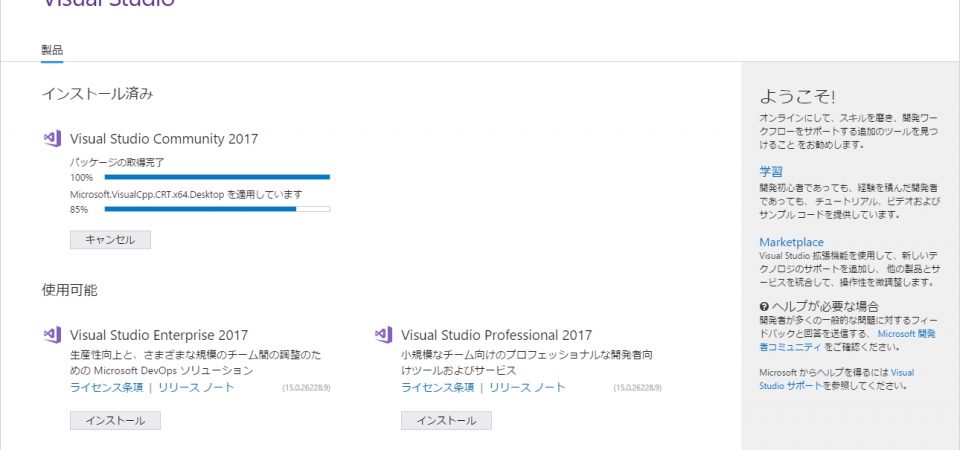Click the ヘルプが必要な場合 heading

[825, 307]
